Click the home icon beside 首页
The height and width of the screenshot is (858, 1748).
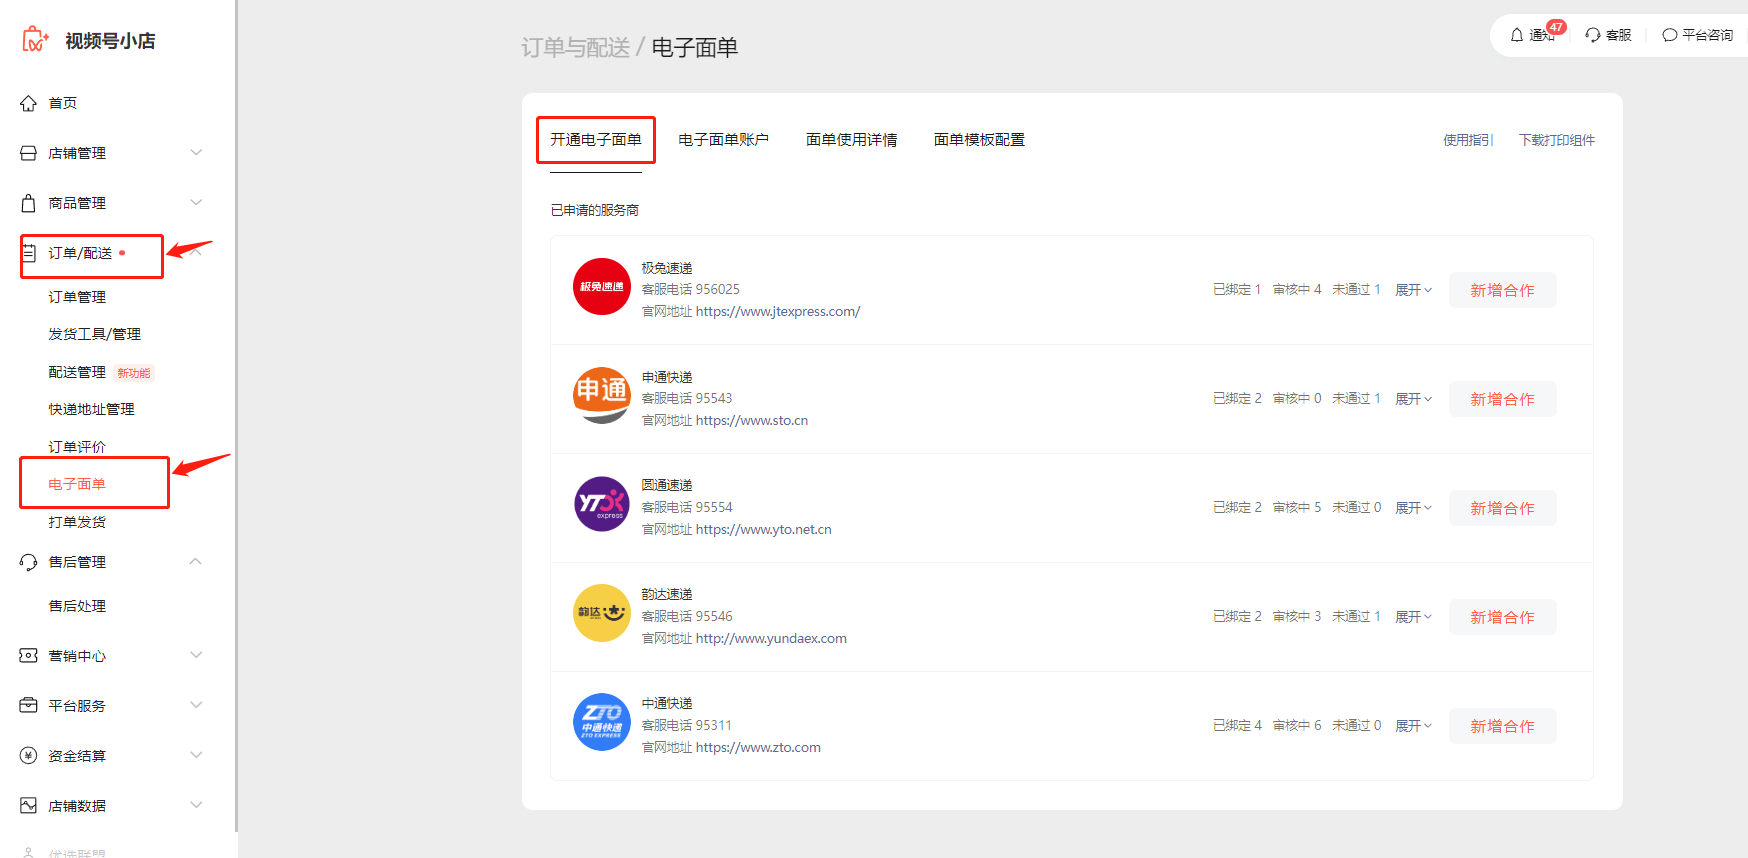29,103
